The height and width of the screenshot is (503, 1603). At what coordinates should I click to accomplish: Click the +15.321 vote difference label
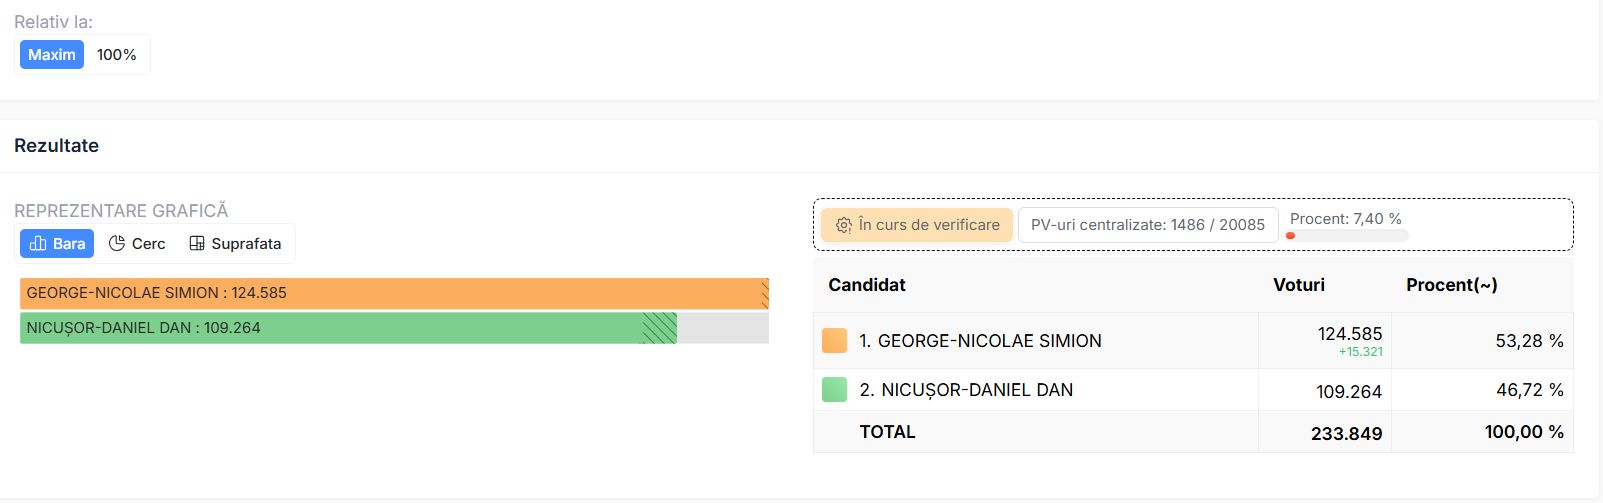click(1361, 352)
